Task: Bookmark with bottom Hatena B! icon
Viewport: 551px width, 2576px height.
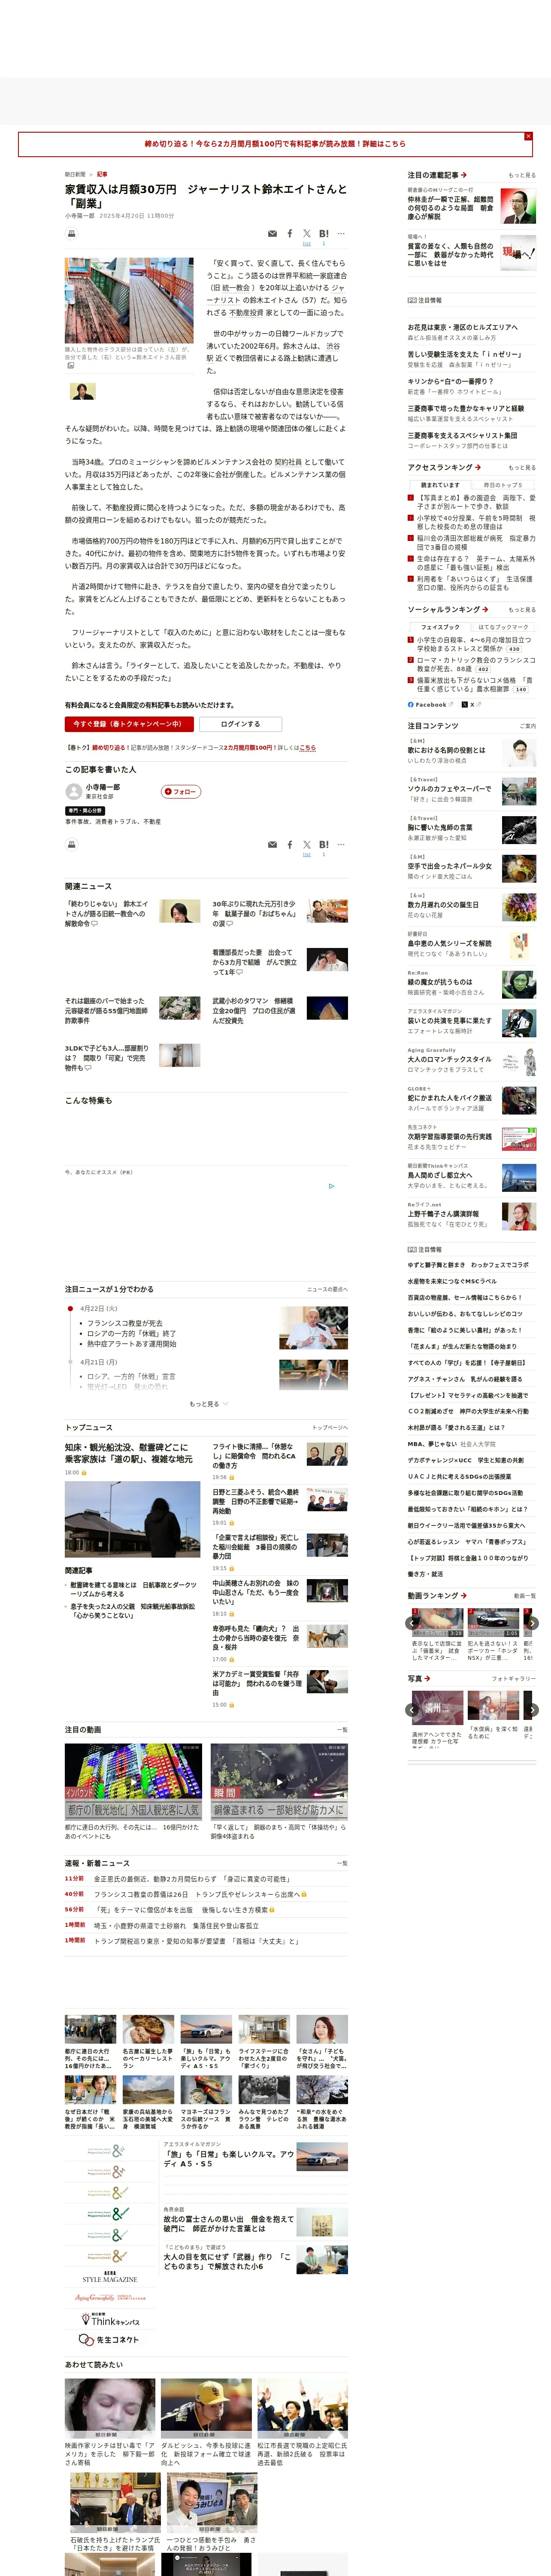Action: point(324,844)
